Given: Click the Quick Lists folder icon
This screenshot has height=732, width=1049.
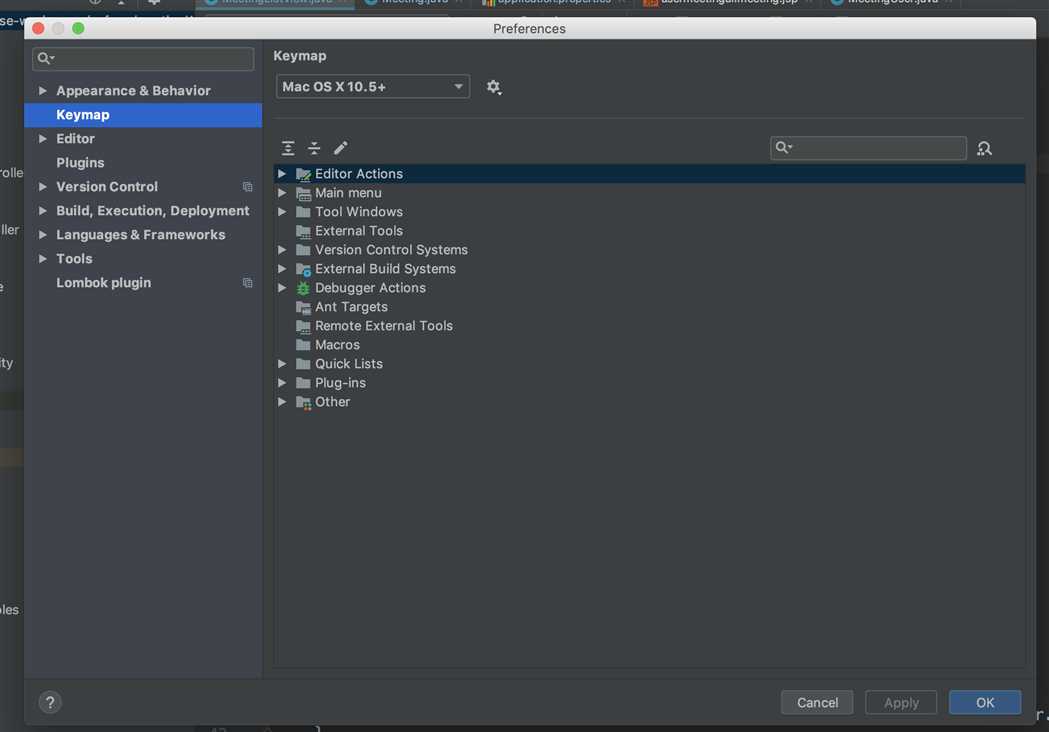Looking at the screenshot, I should (x=303, y=364).
